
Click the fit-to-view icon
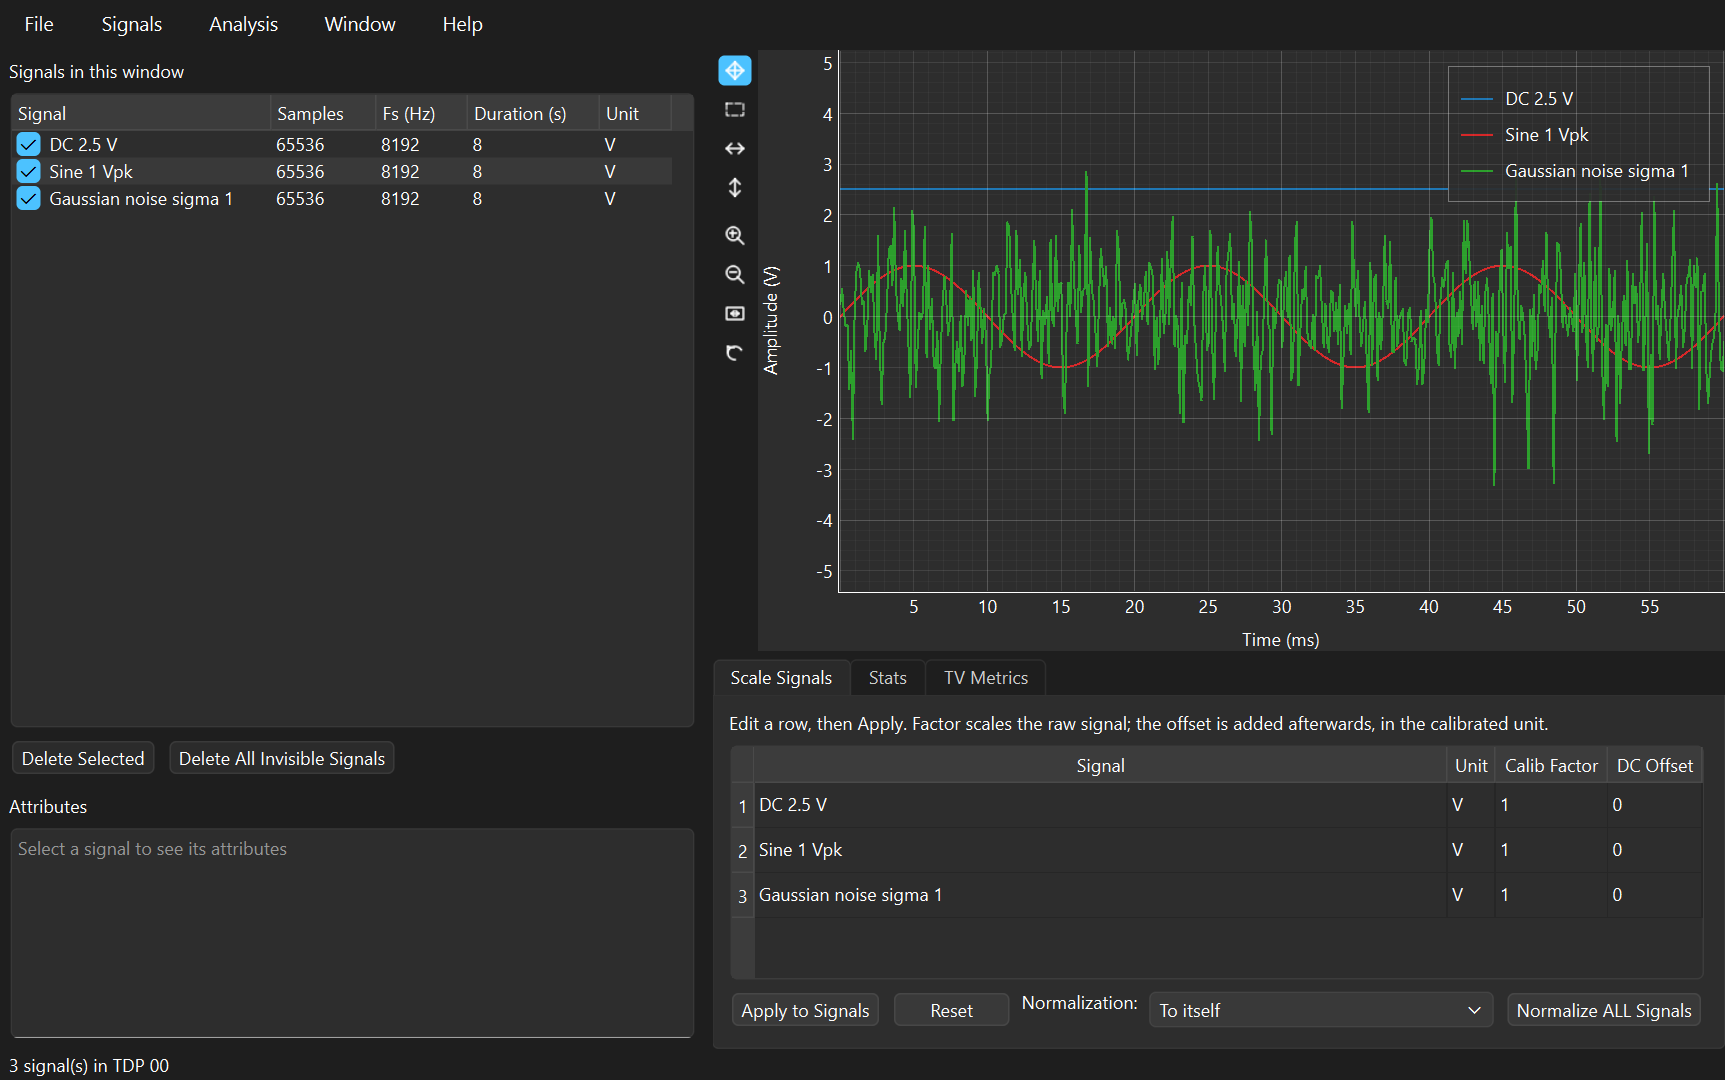coord(735,314)
